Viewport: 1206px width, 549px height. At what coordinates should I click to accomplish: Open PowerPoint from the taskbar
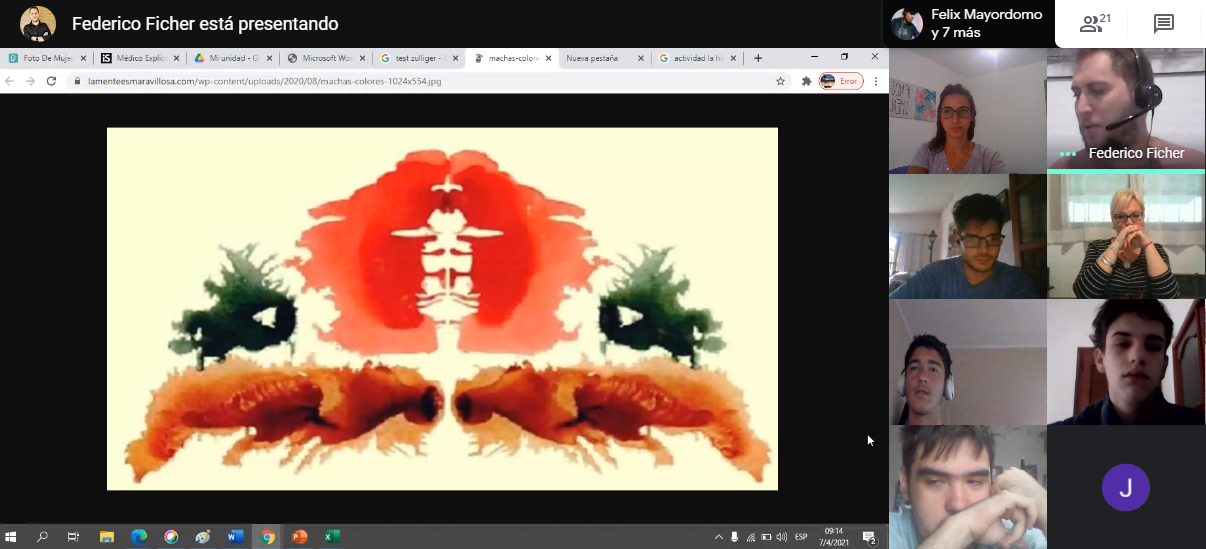pyautogui.click(x=299, y=537)
